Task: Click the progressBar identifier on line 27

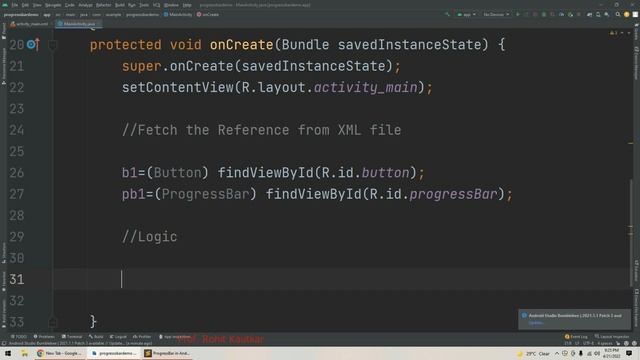Action: tap(453, 194)
